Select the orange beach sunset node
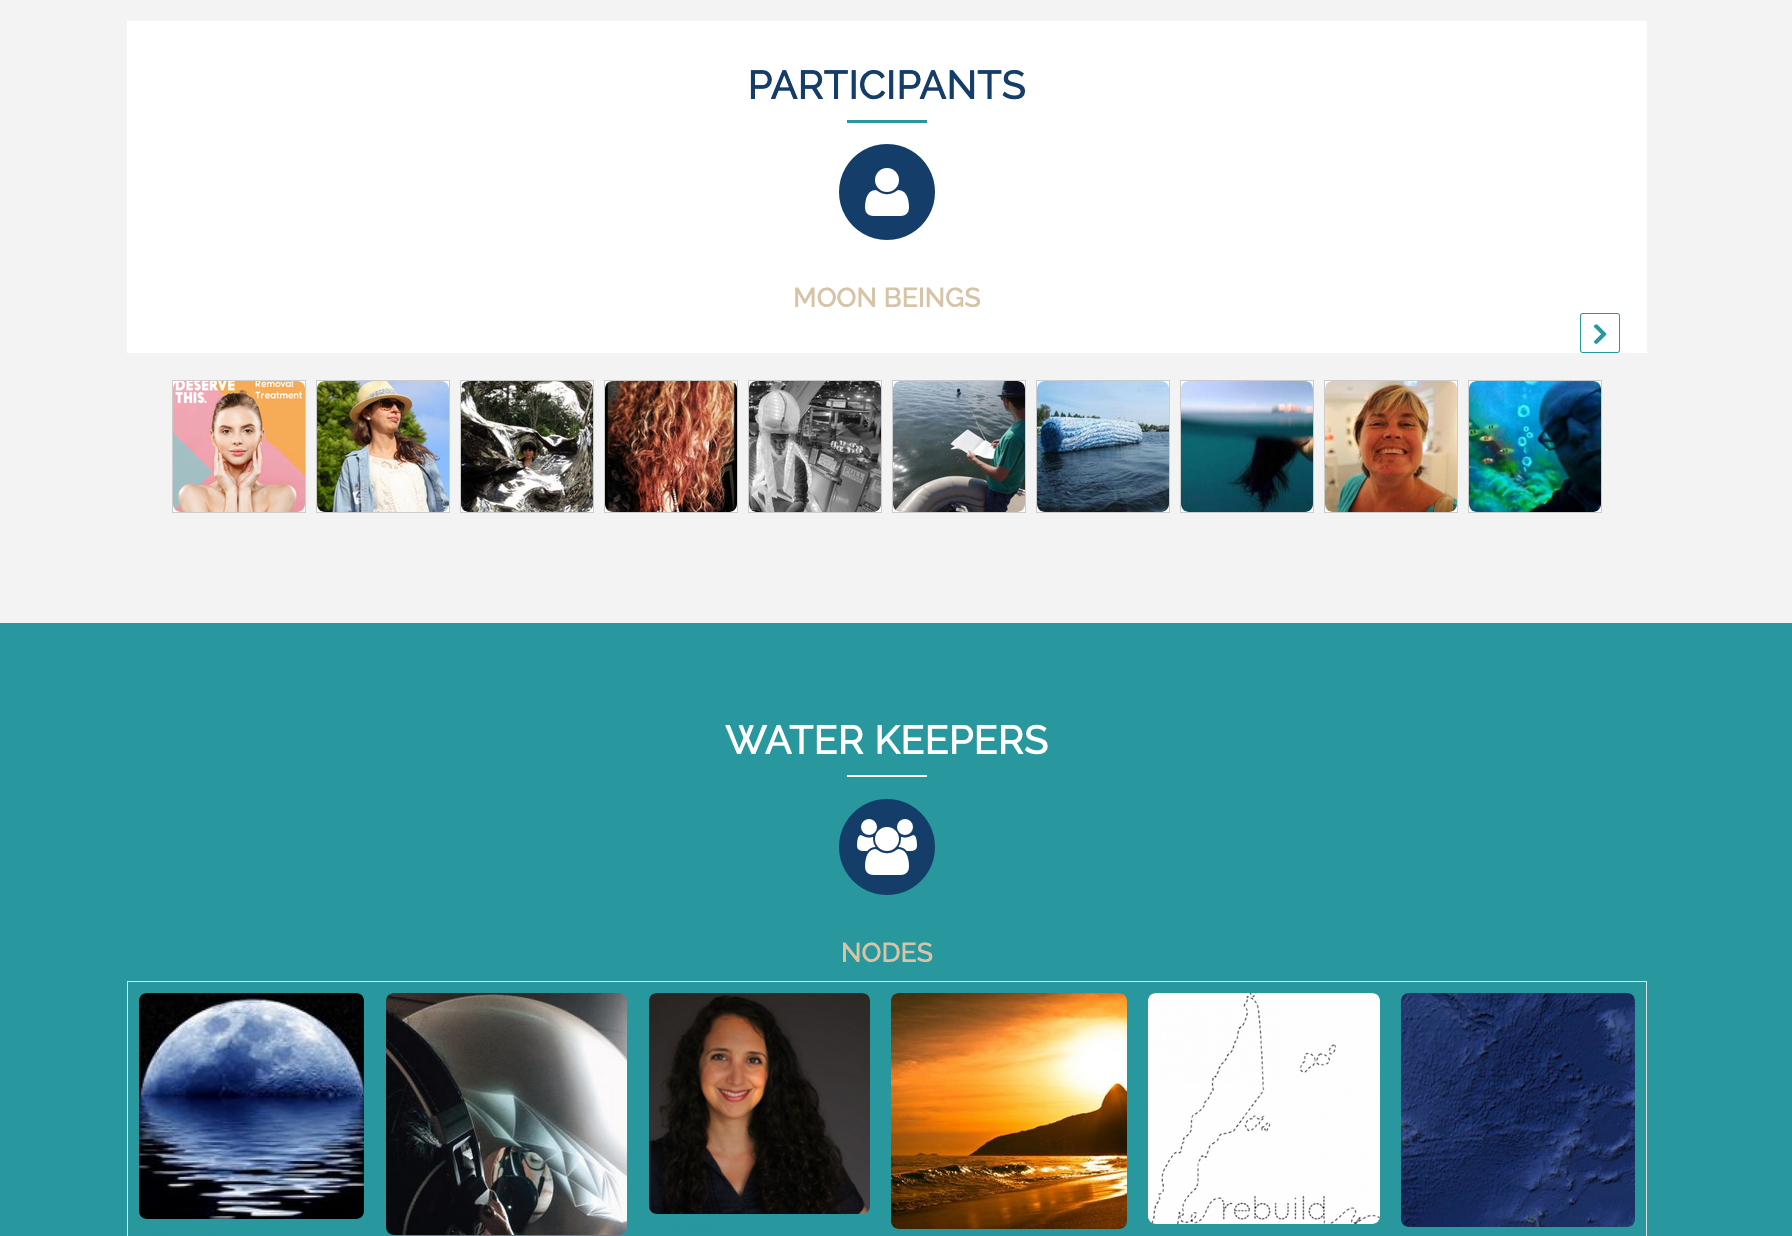1792x1236 pixels. tap(1009, 1111)
